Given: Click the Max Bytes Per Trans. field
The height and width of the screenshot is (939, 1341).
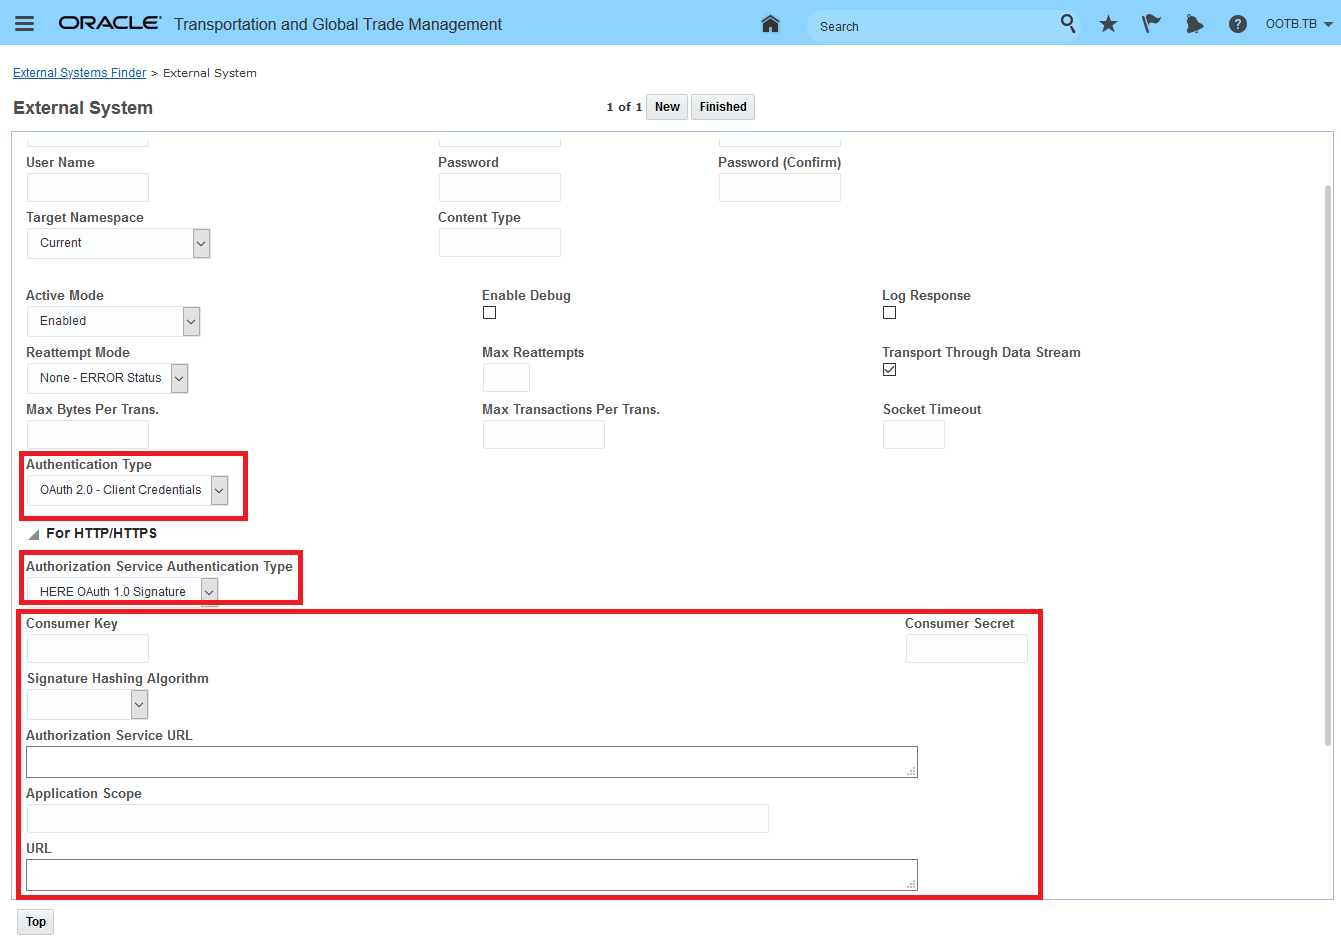Looking at the screenshot, I should click(88, 435).
